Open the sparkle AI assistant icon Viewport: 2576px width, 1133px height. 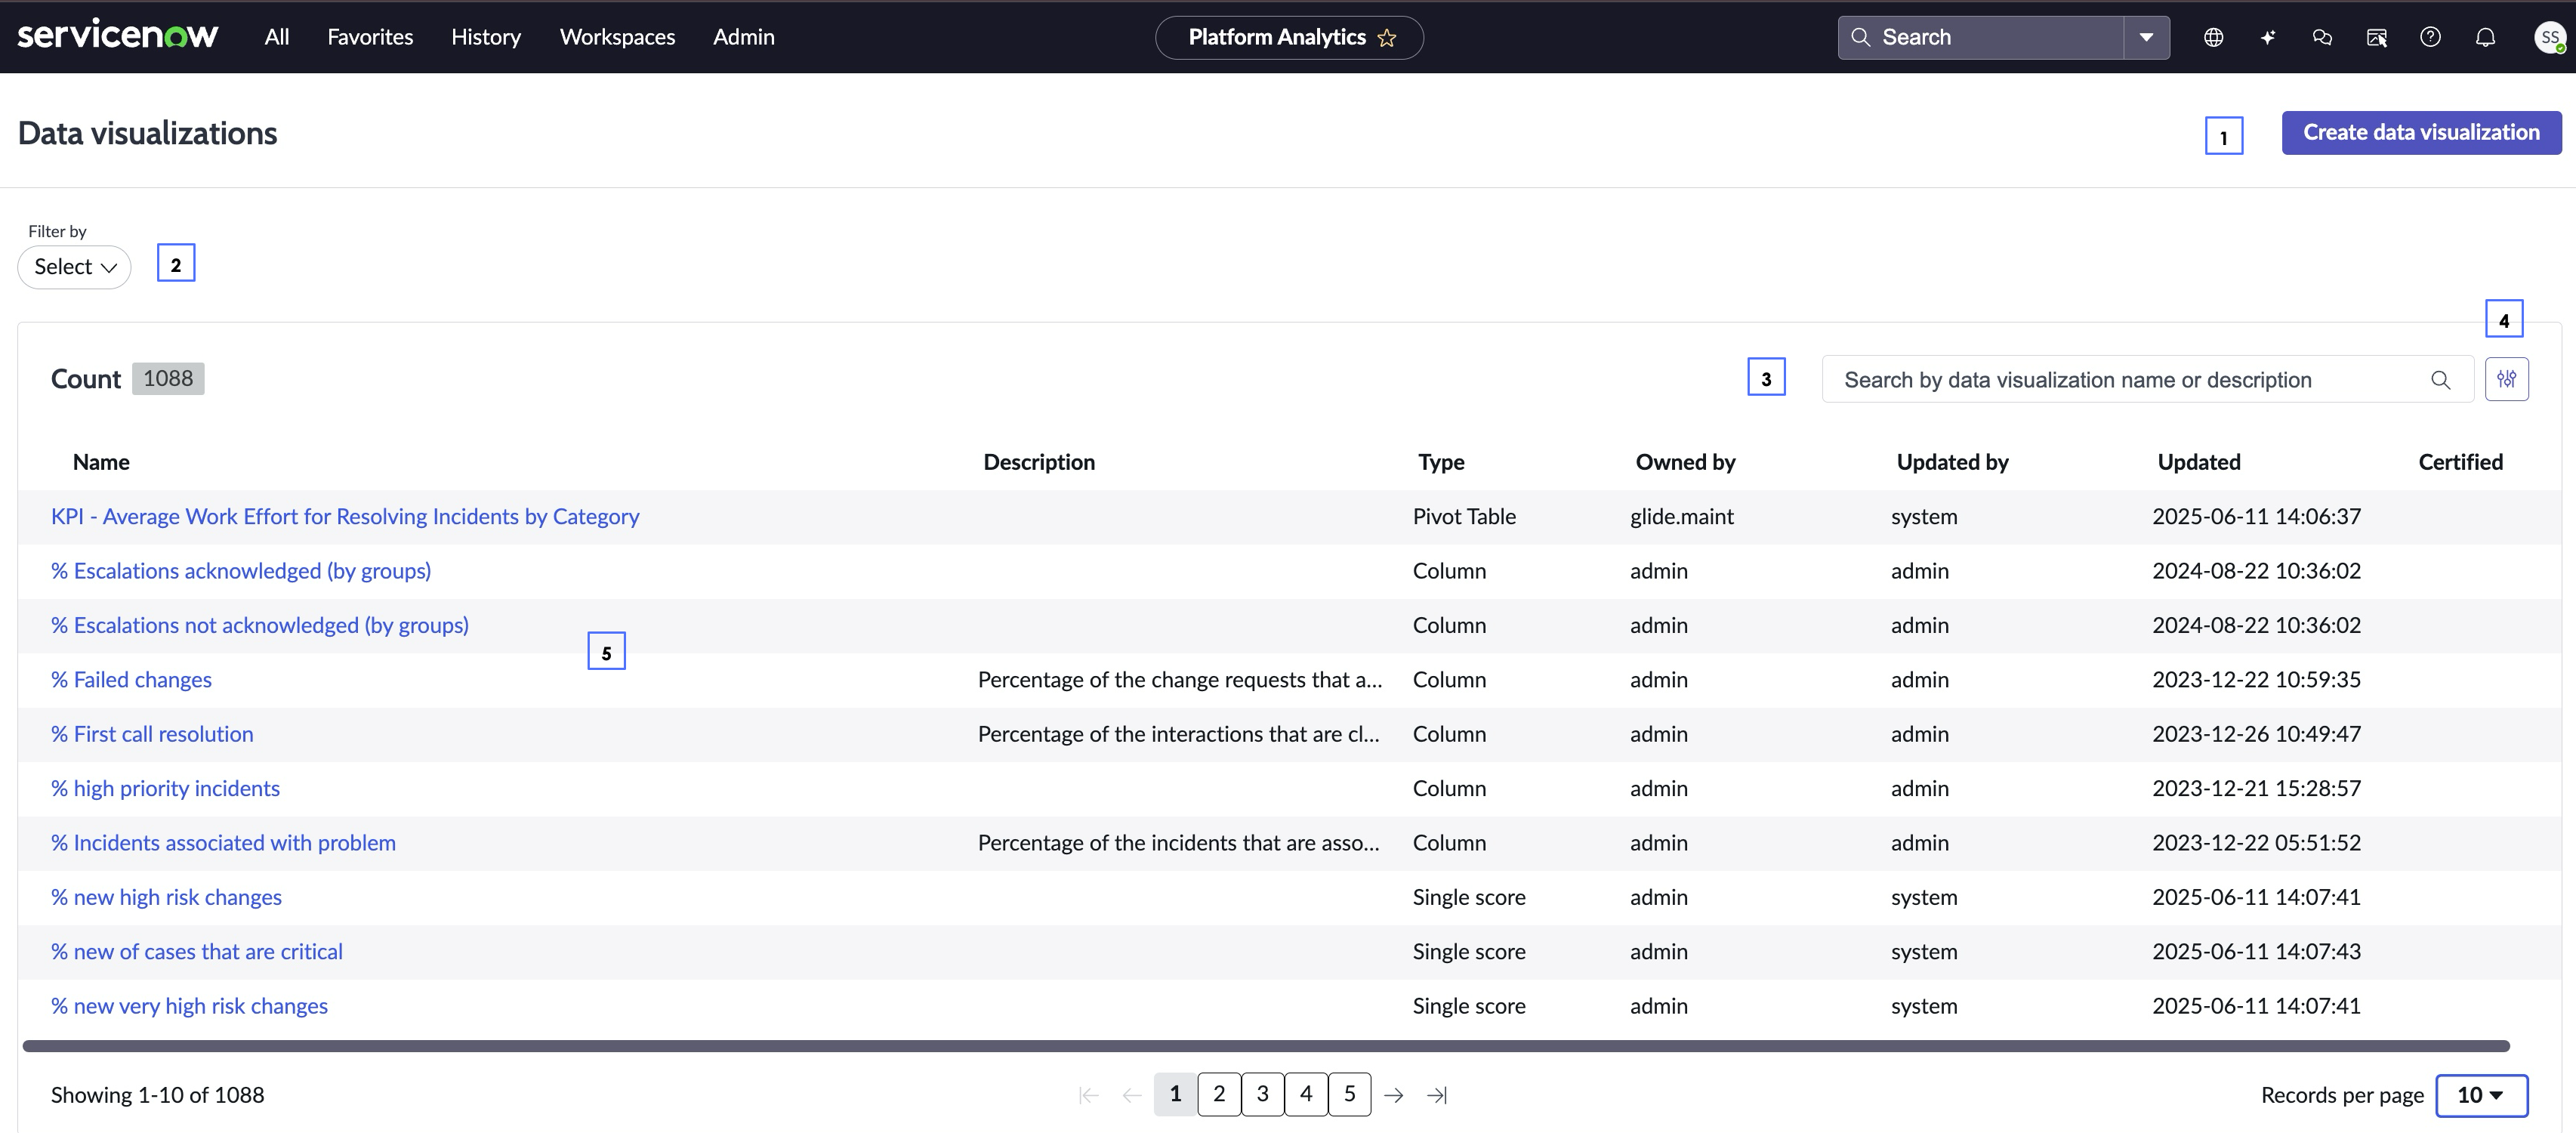(x=2268, y=37)
